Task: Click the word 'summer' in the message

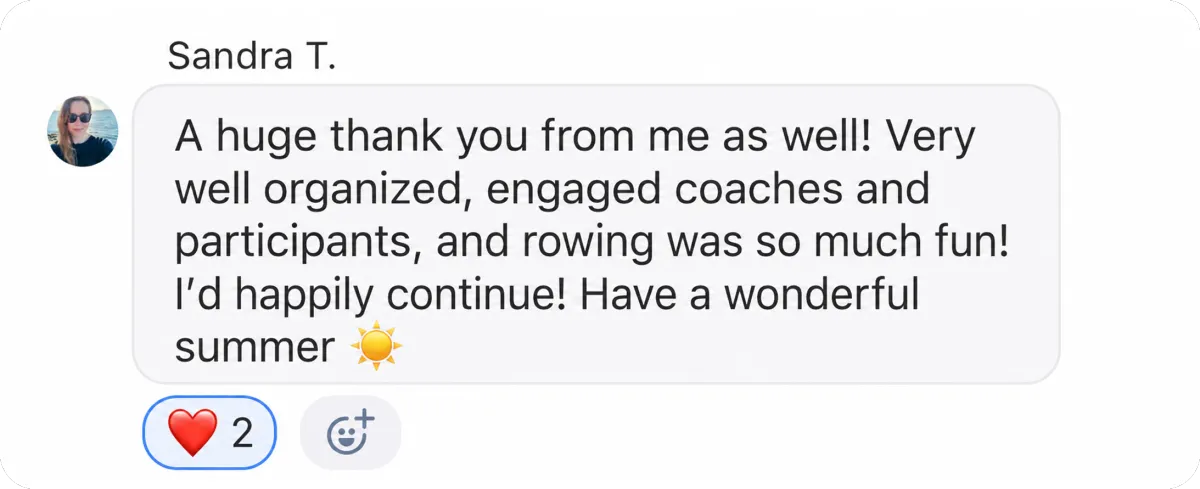Action: pyautogui.click(x=254, y=349)
